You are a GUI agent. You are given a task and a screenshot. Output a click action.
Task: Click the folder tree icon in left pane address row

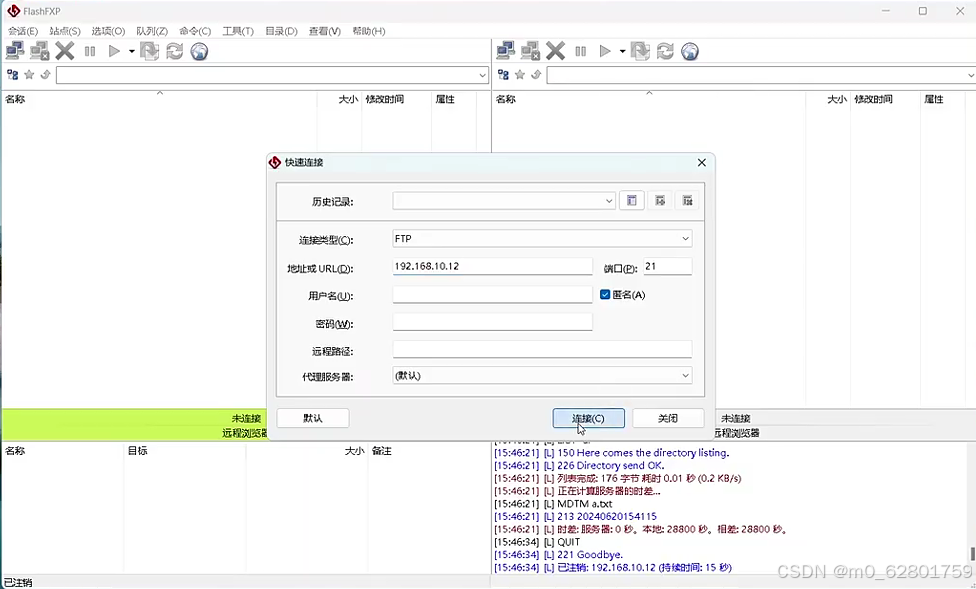[x=12, y=75]
